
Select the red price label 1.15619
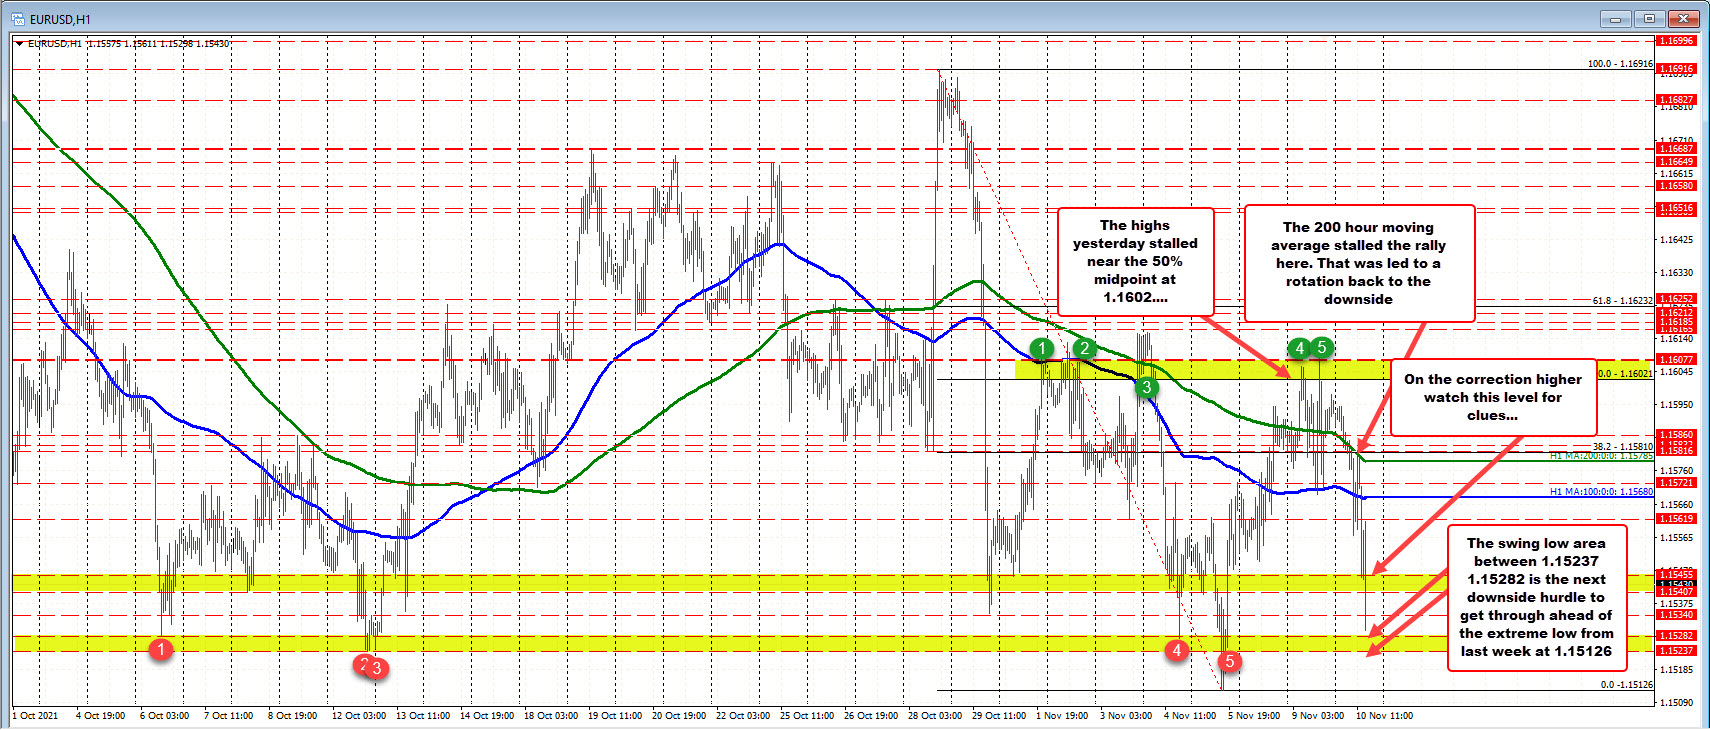[x=1676, y=519]
